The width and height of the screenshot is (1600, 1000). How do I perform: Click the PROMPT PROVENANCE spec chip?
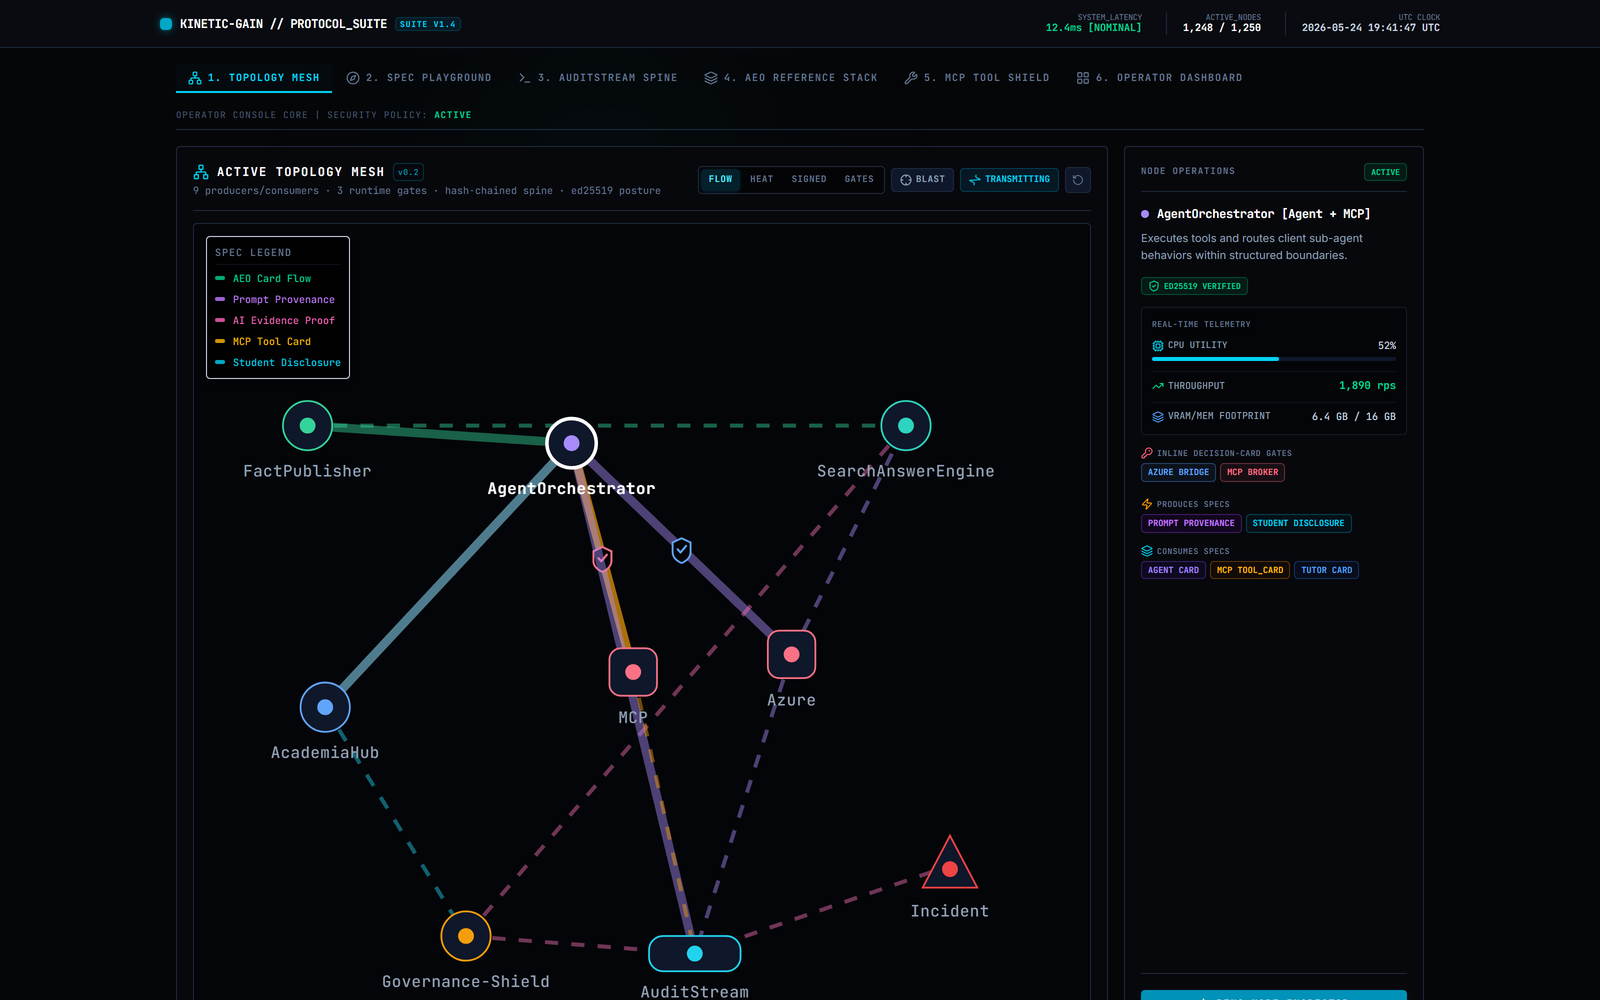click(x=1191, y=523)
